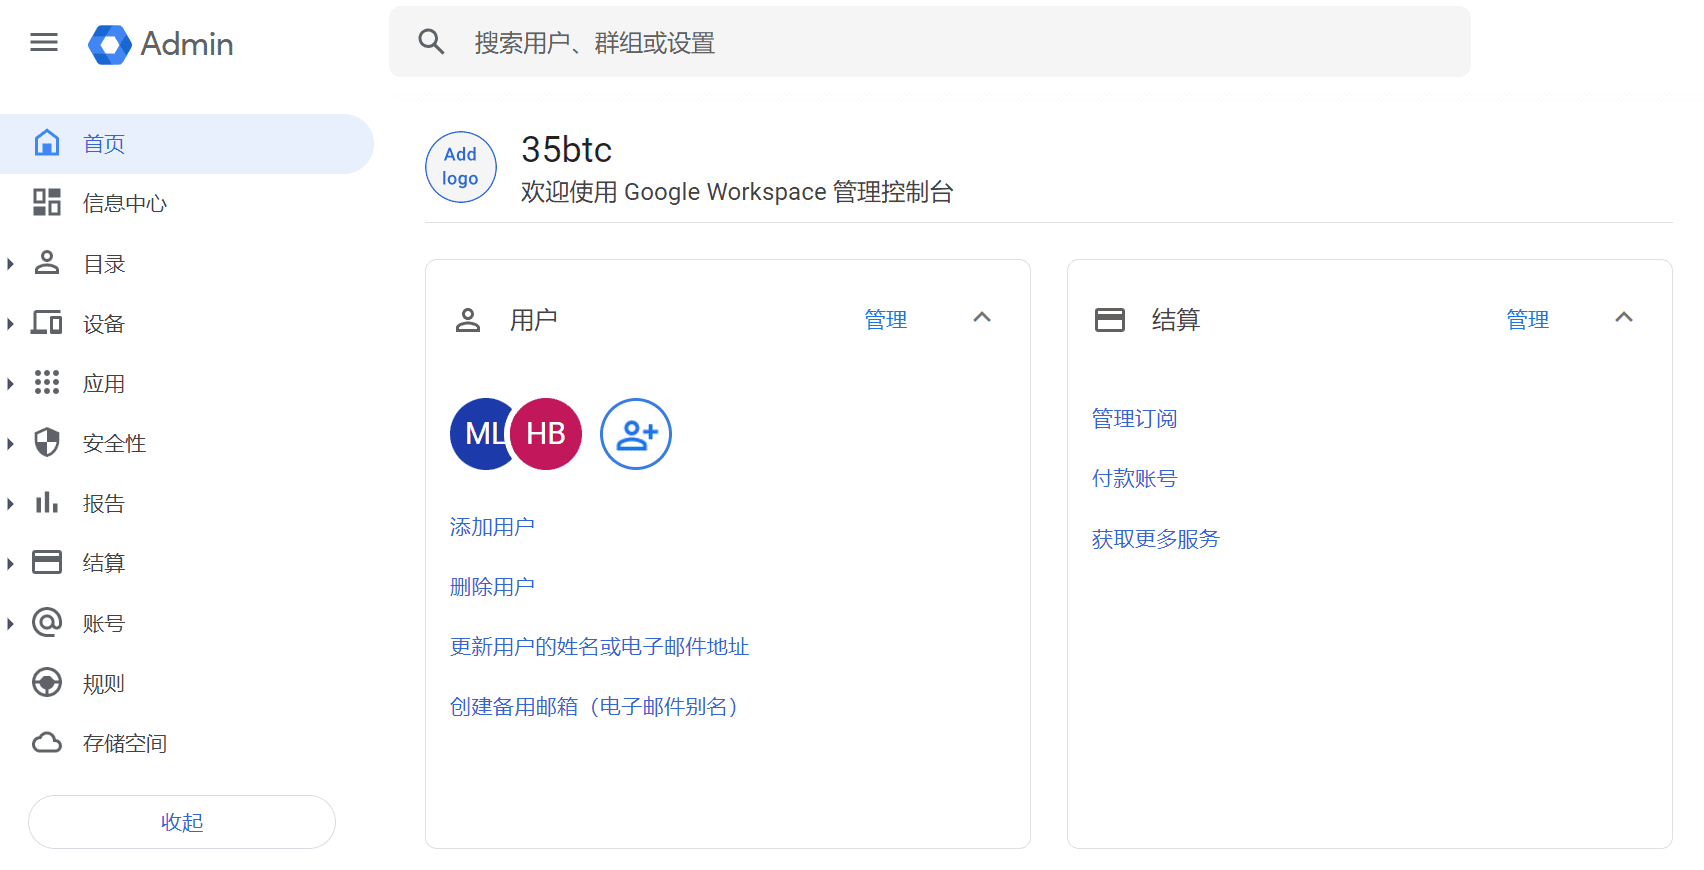Screen dimensions: 1704x870
Task: Click the apps grid icon for 应用
Action: point(47,383)
